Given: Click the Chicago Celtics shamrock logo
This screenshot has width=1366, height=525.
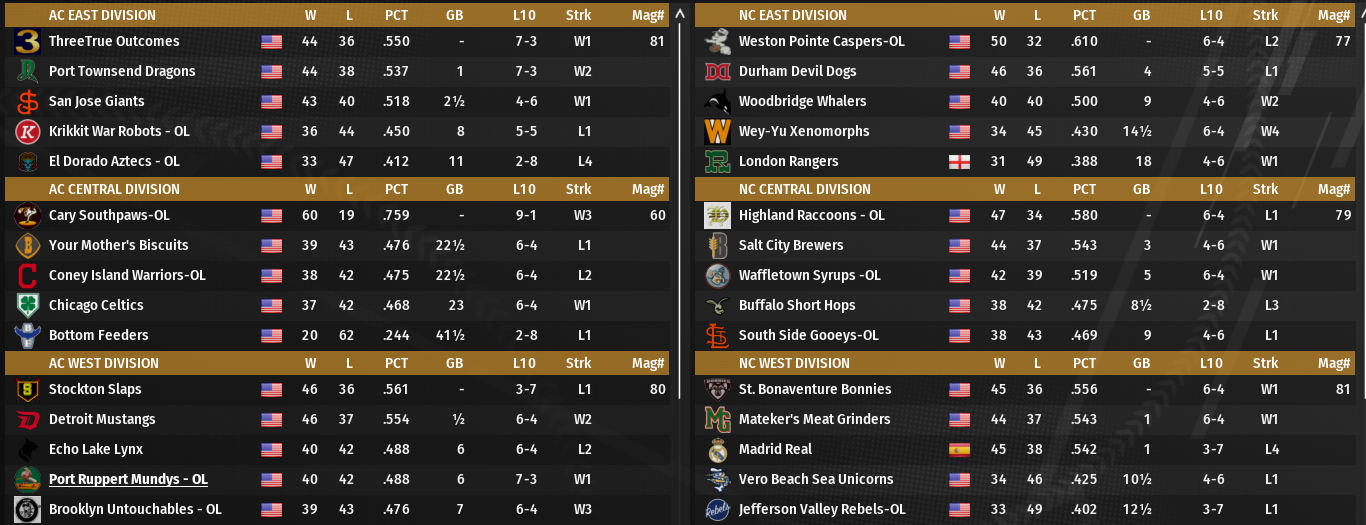Looking at the screenshot, I should pos(27,306).
